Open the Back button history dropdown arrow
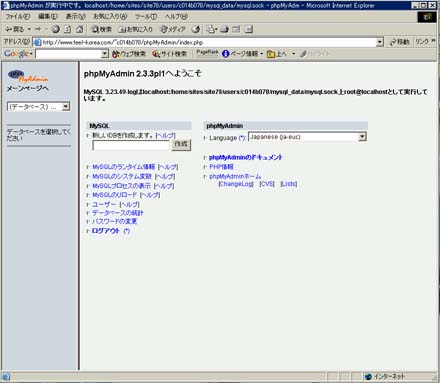 click(x=29, y=29)
